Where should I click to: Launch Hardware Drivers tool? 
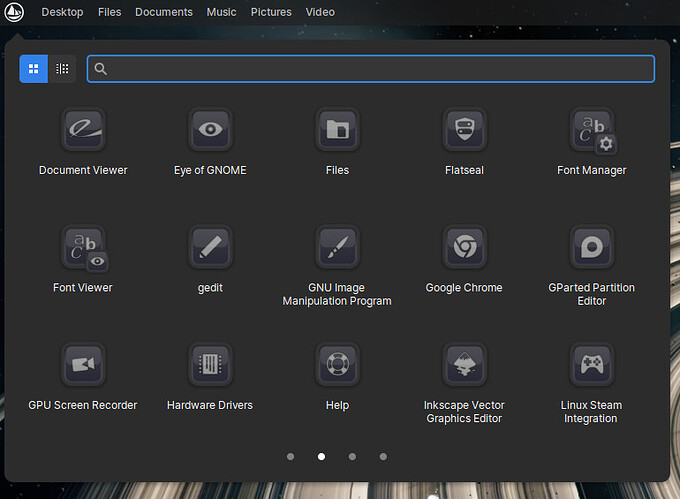(x=210, y=364)
